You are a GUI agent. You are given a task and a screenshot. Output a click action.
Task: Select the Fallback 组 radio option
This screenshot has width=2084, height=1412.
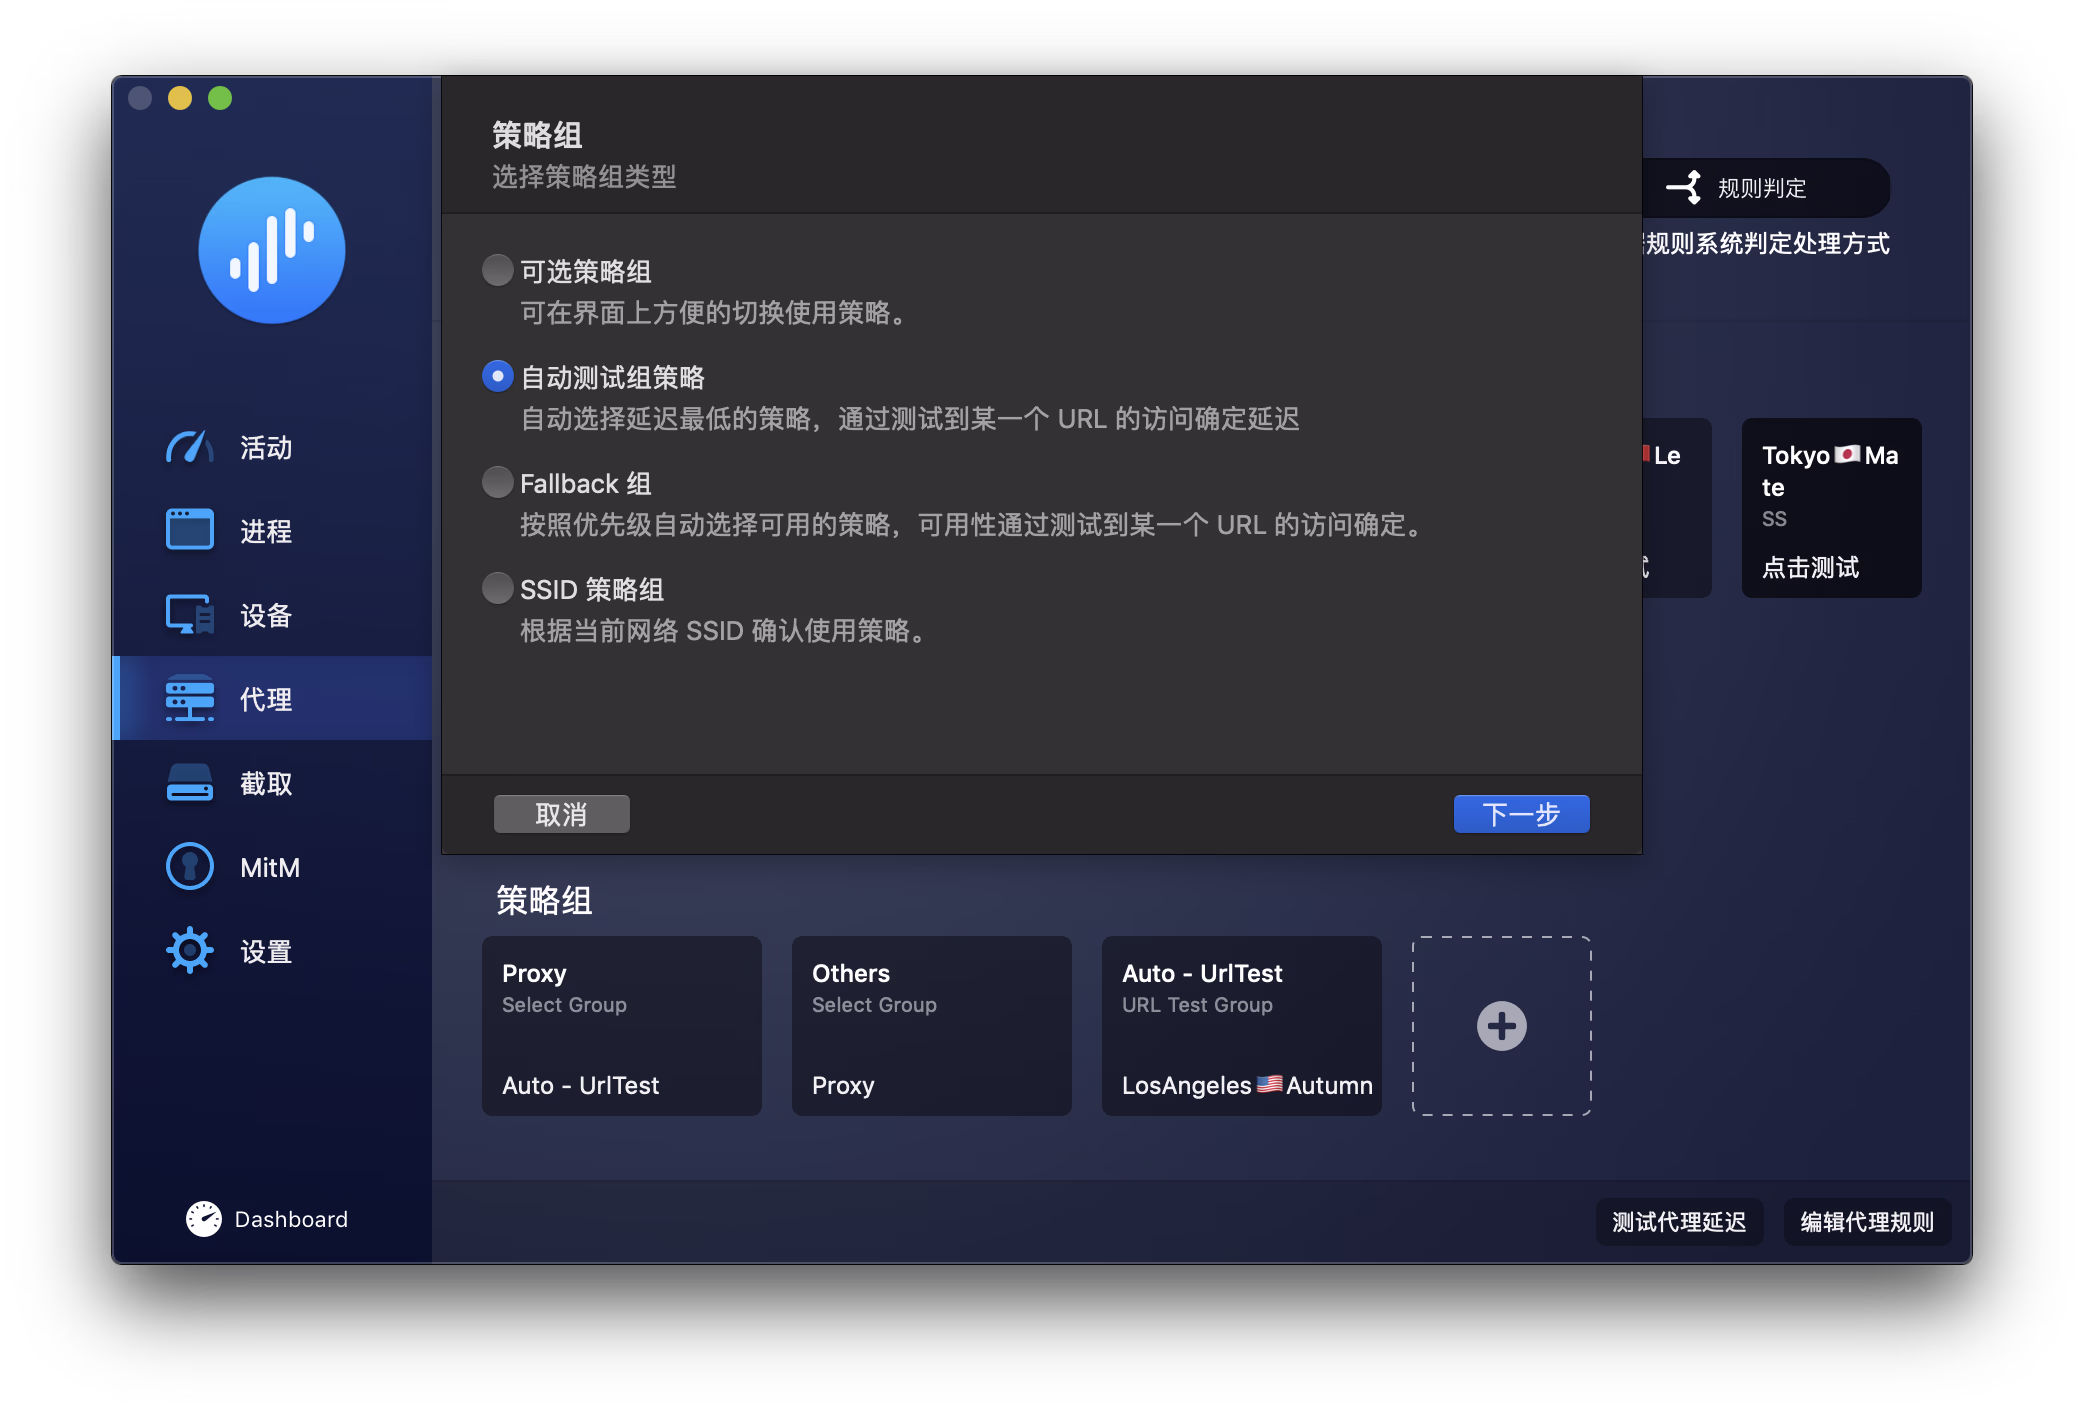(497, 482)
